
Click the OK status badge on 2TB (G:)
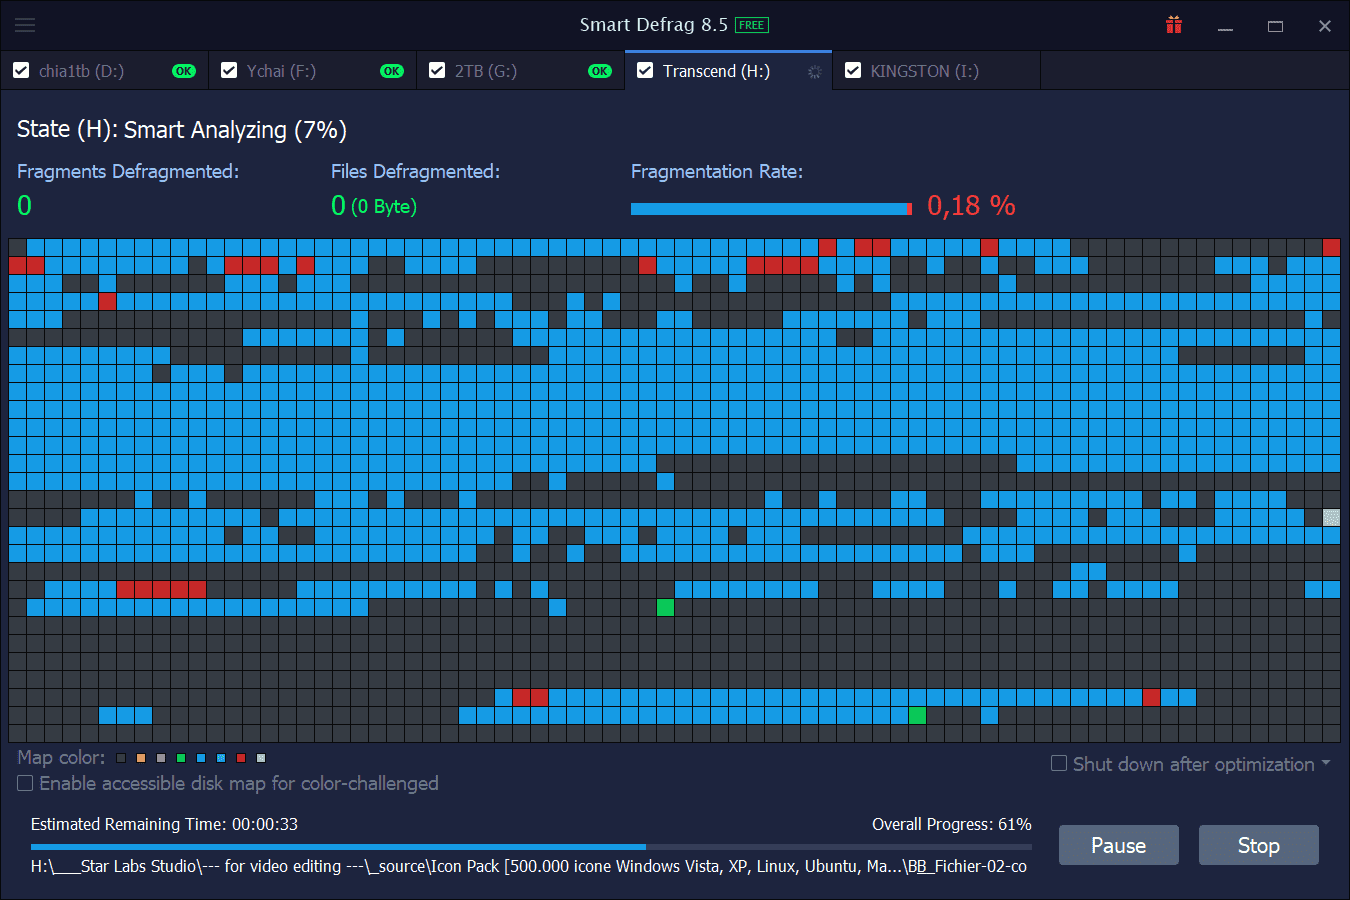click(600, 71)
